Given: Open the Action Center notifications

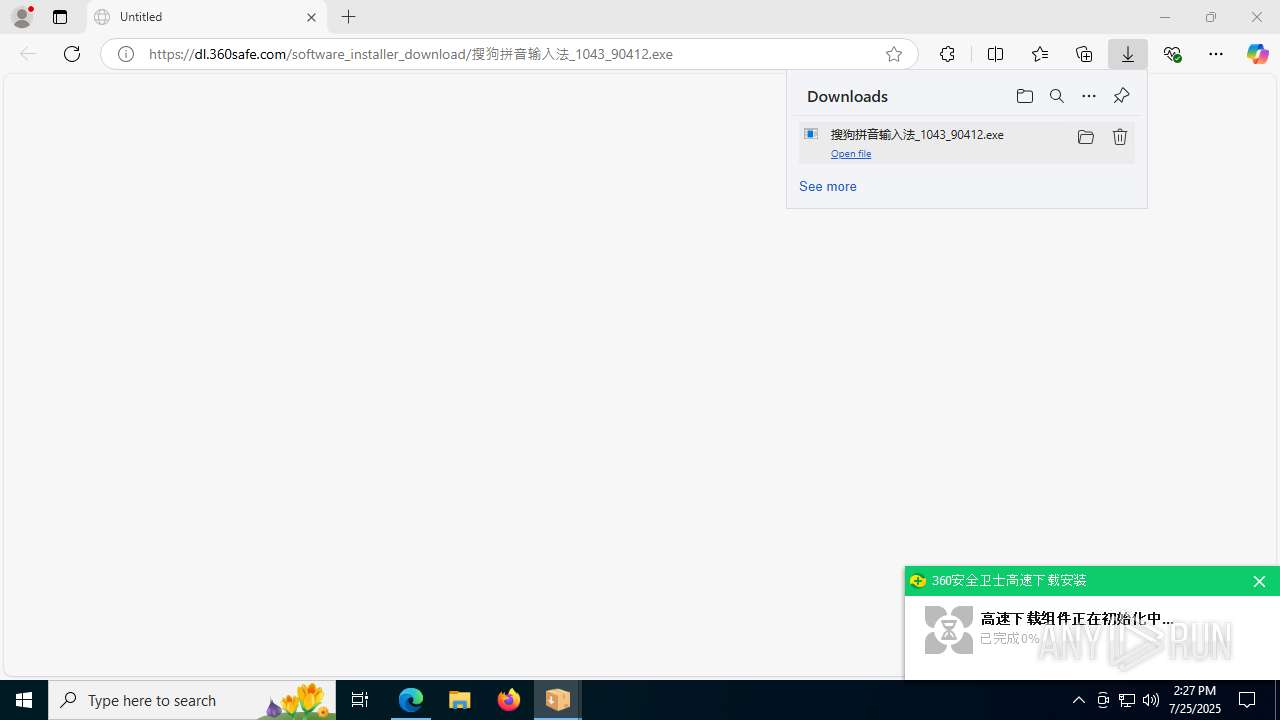Looking at the screenshot, I should pyautogui.click(x=1248, y=700).
